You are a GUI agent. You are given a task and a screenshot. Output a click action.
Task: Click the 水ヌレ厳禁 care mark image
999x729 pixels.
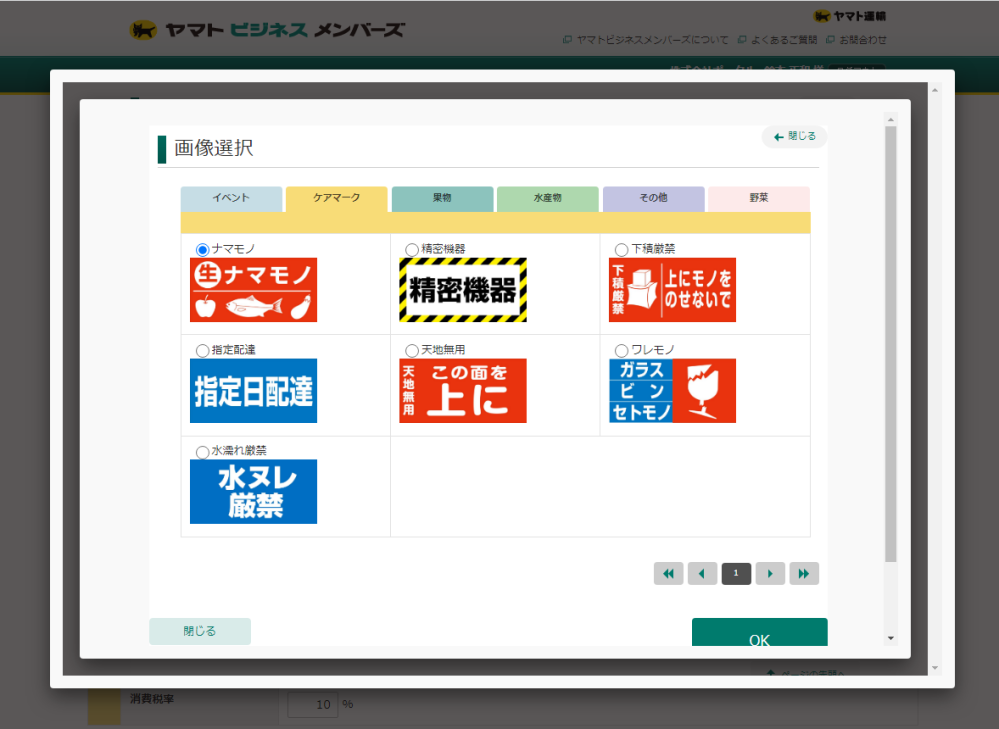tap(254, 491)
